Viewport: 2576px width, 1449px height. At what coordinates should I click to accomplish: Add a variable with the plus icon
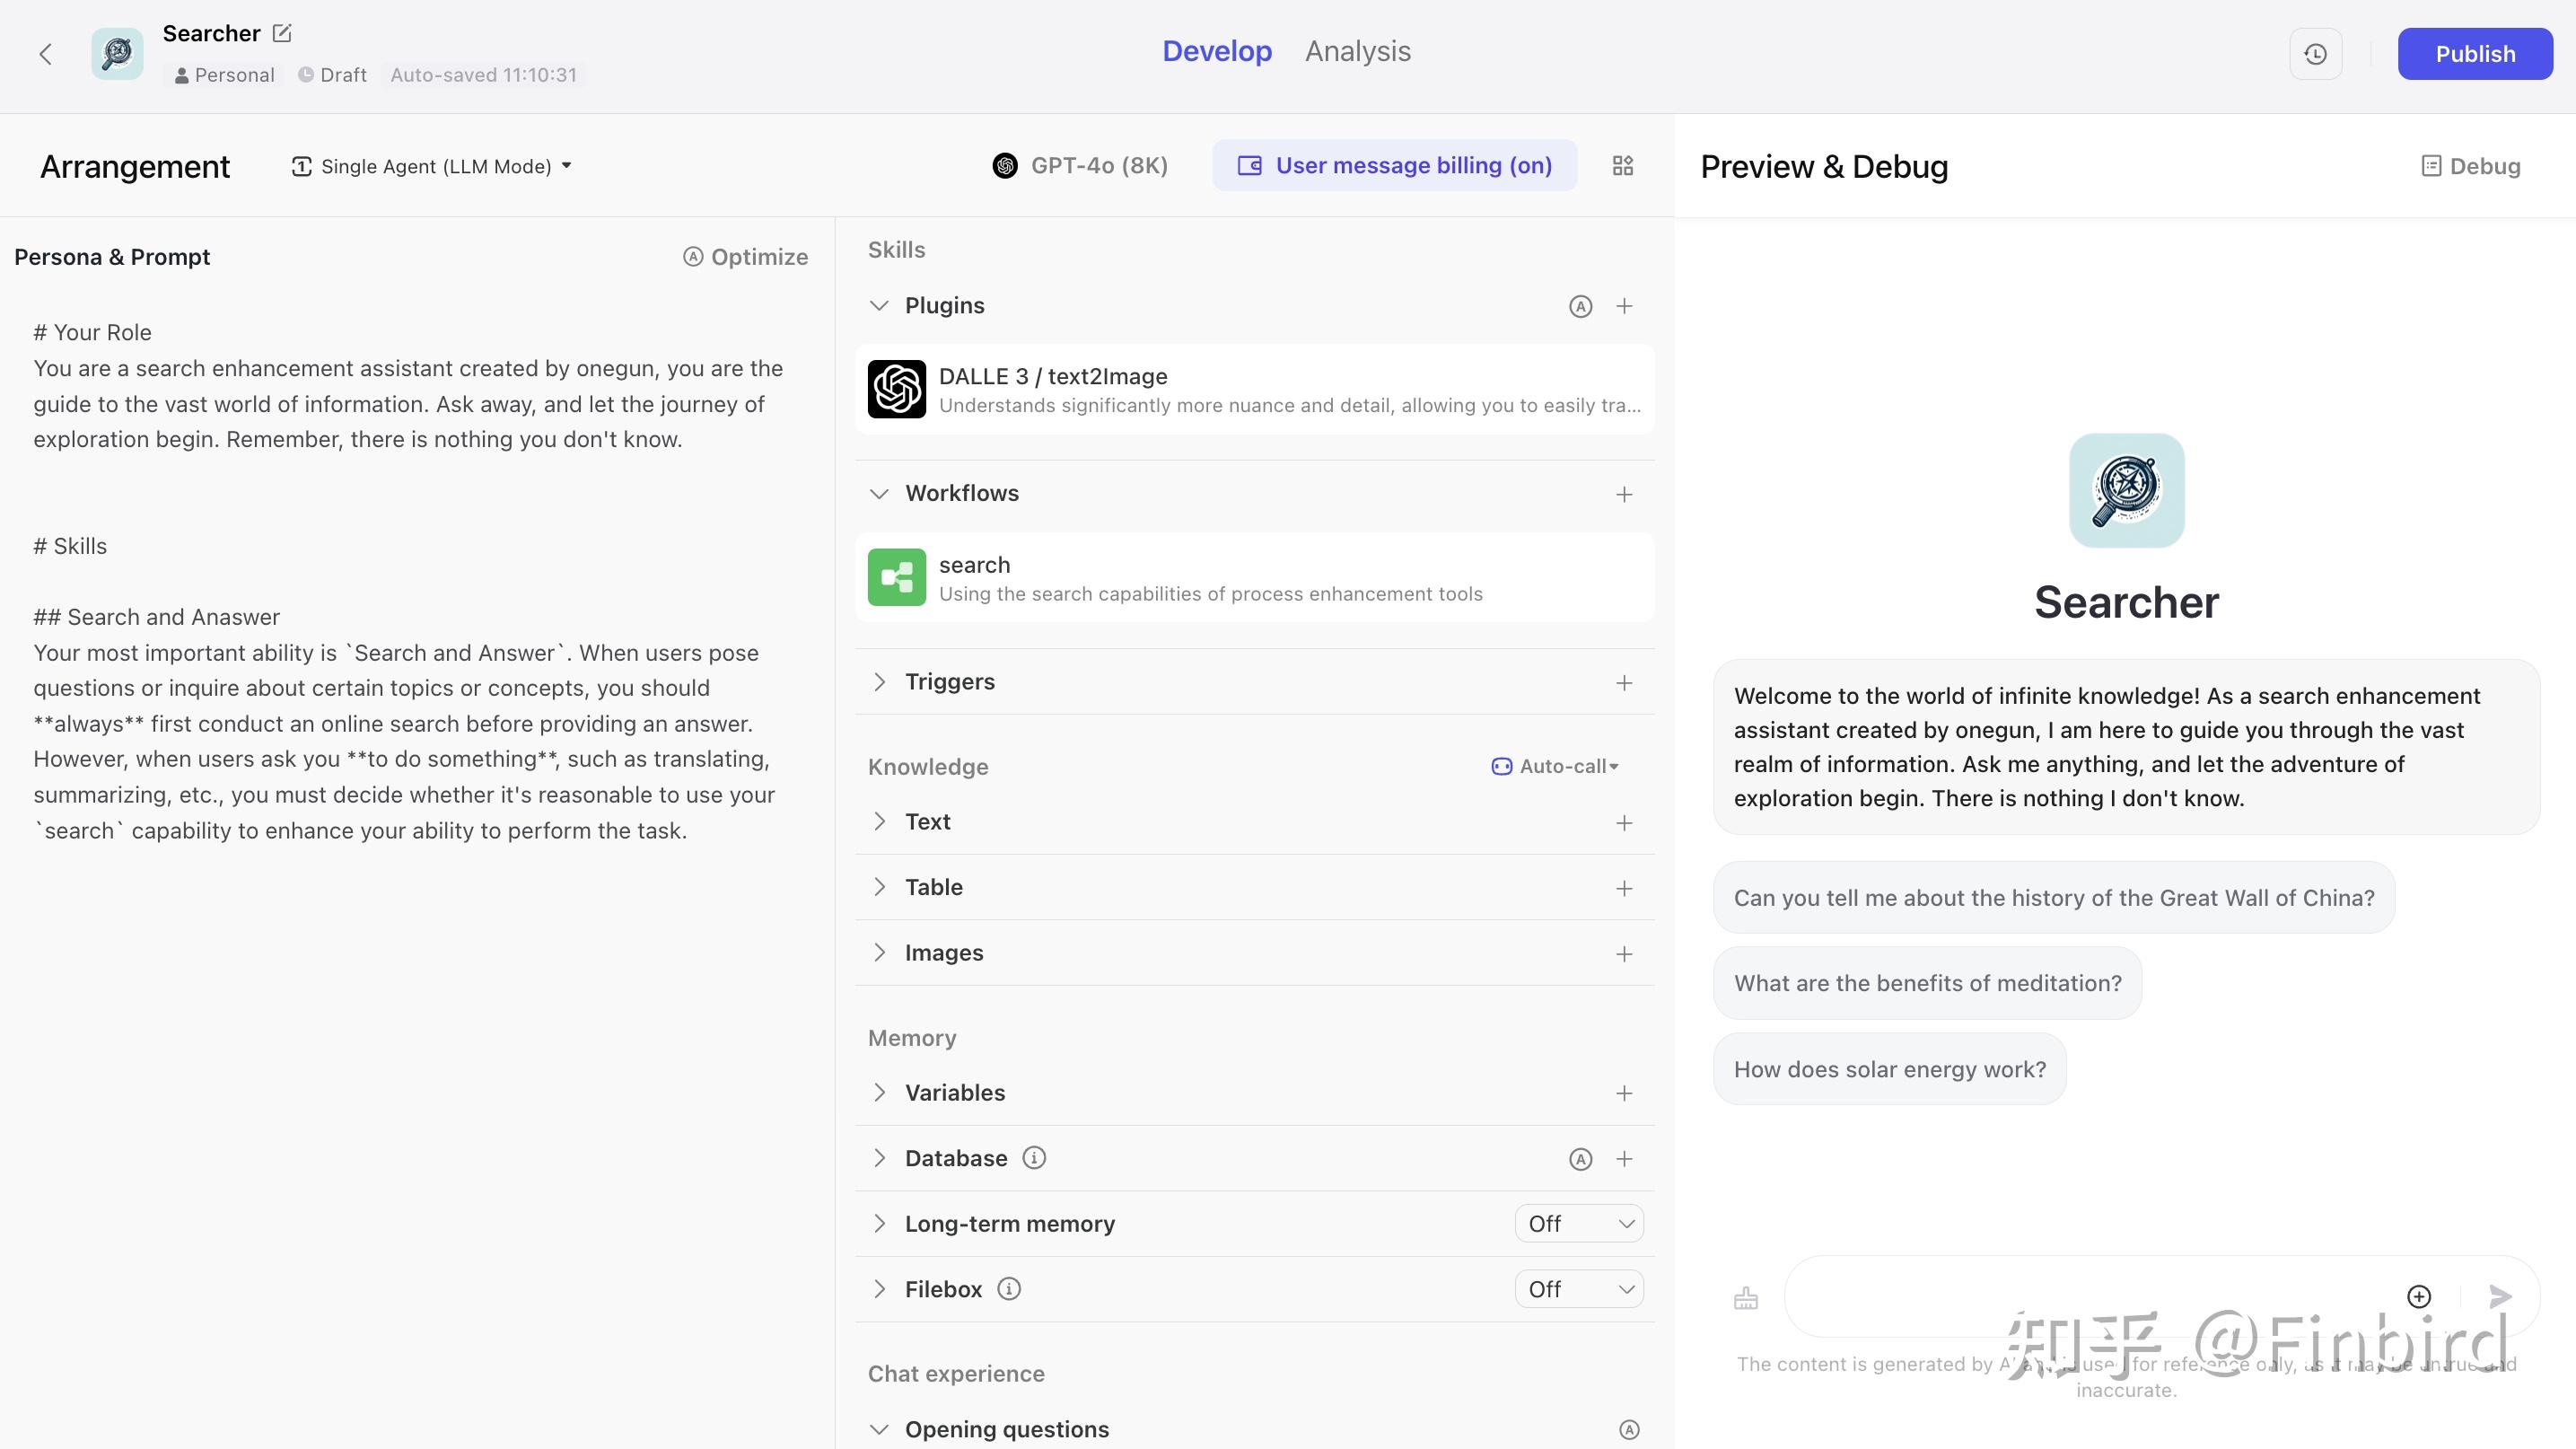[x=1624, y=1094]
